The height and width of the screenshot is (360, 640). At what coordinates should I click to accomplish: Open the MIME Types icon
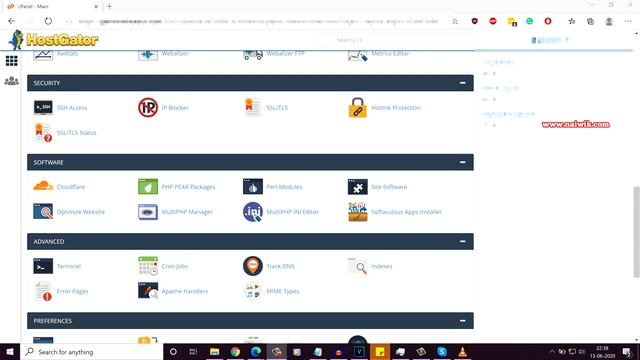253,291
